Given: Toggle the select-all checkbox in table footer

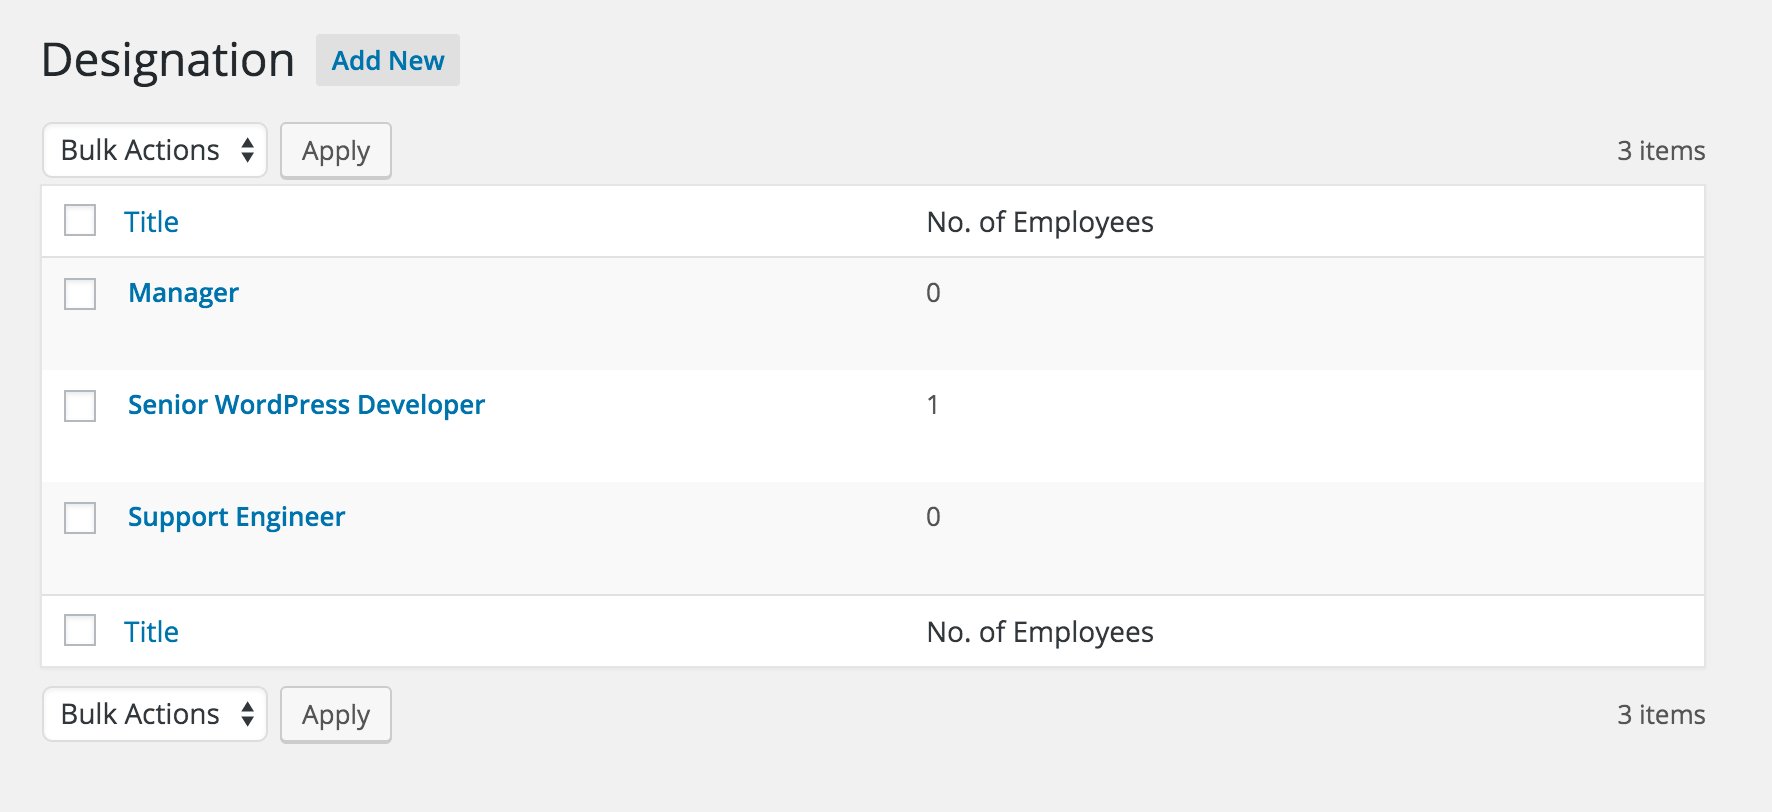Looking at the screenshot, I should pyautogui.click(x=80, y=631).
